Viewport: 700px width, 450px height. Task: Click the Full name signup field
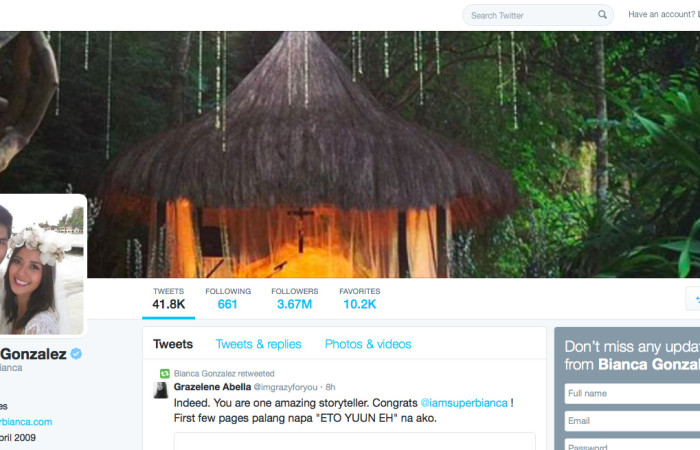click(632, 393)
